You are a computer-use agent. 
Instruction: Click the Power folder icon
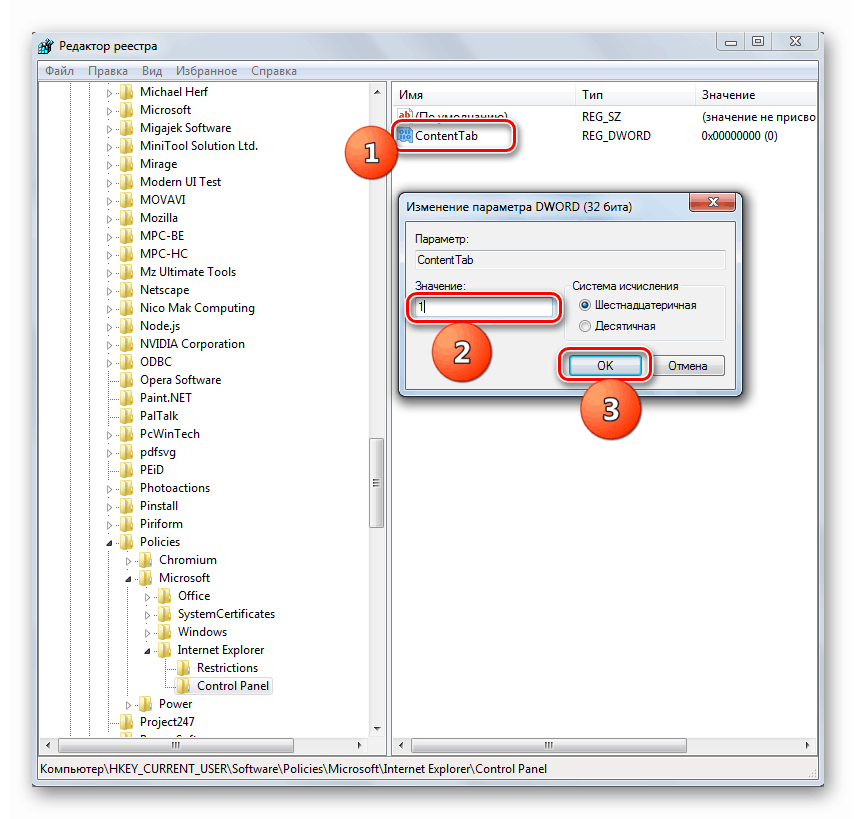146,704
